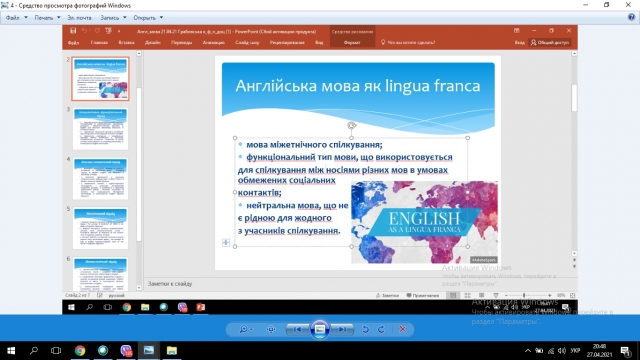Expand the Печать dropdown
Viewport: 640px width, 360px height.
click(x=47, y=18)
